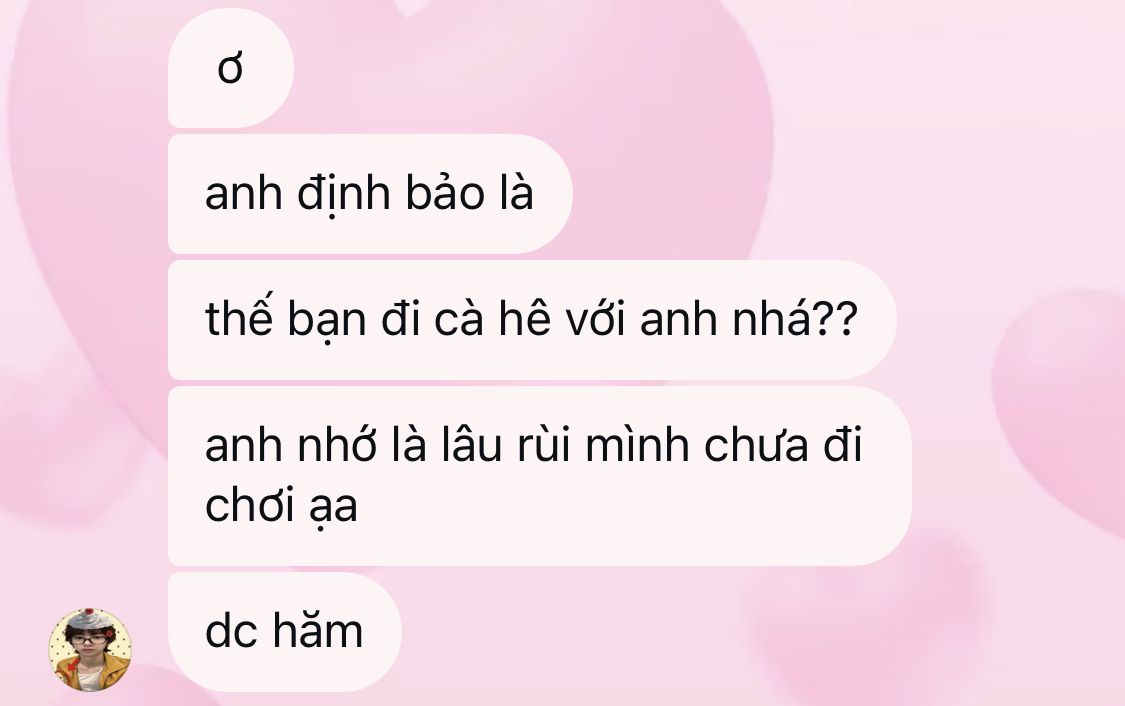Select the "anh định bảo là" message

click(369, 194)
